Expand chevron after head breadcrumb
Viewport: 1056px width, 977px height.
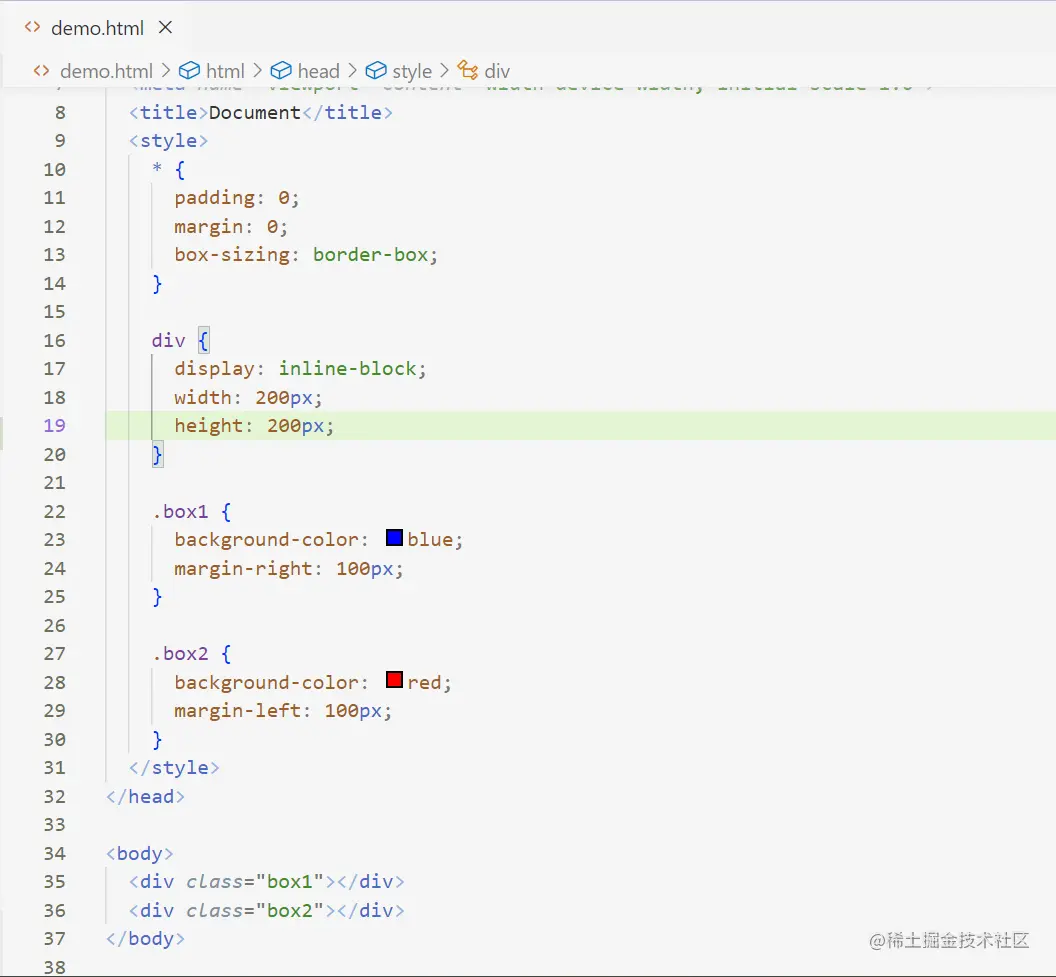click(x=352, y=71)
